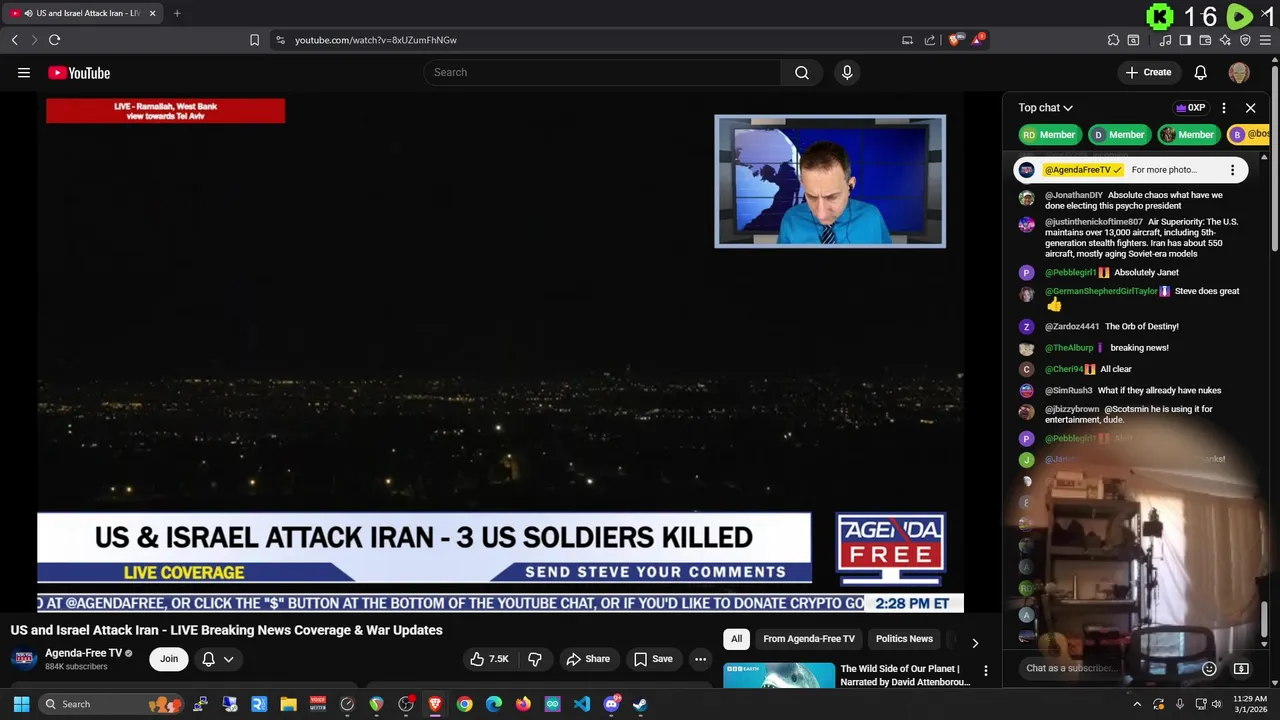Reload the page
1280x720 pixels.
(54, 40)
